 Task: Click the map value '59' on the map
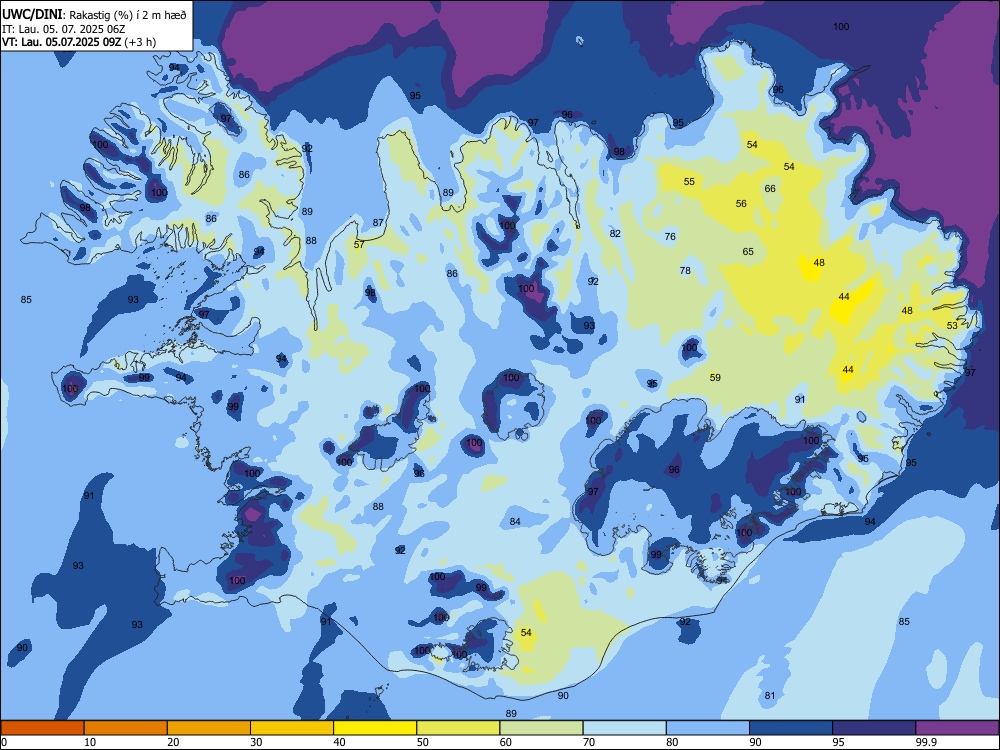click(x=715, y=378)
